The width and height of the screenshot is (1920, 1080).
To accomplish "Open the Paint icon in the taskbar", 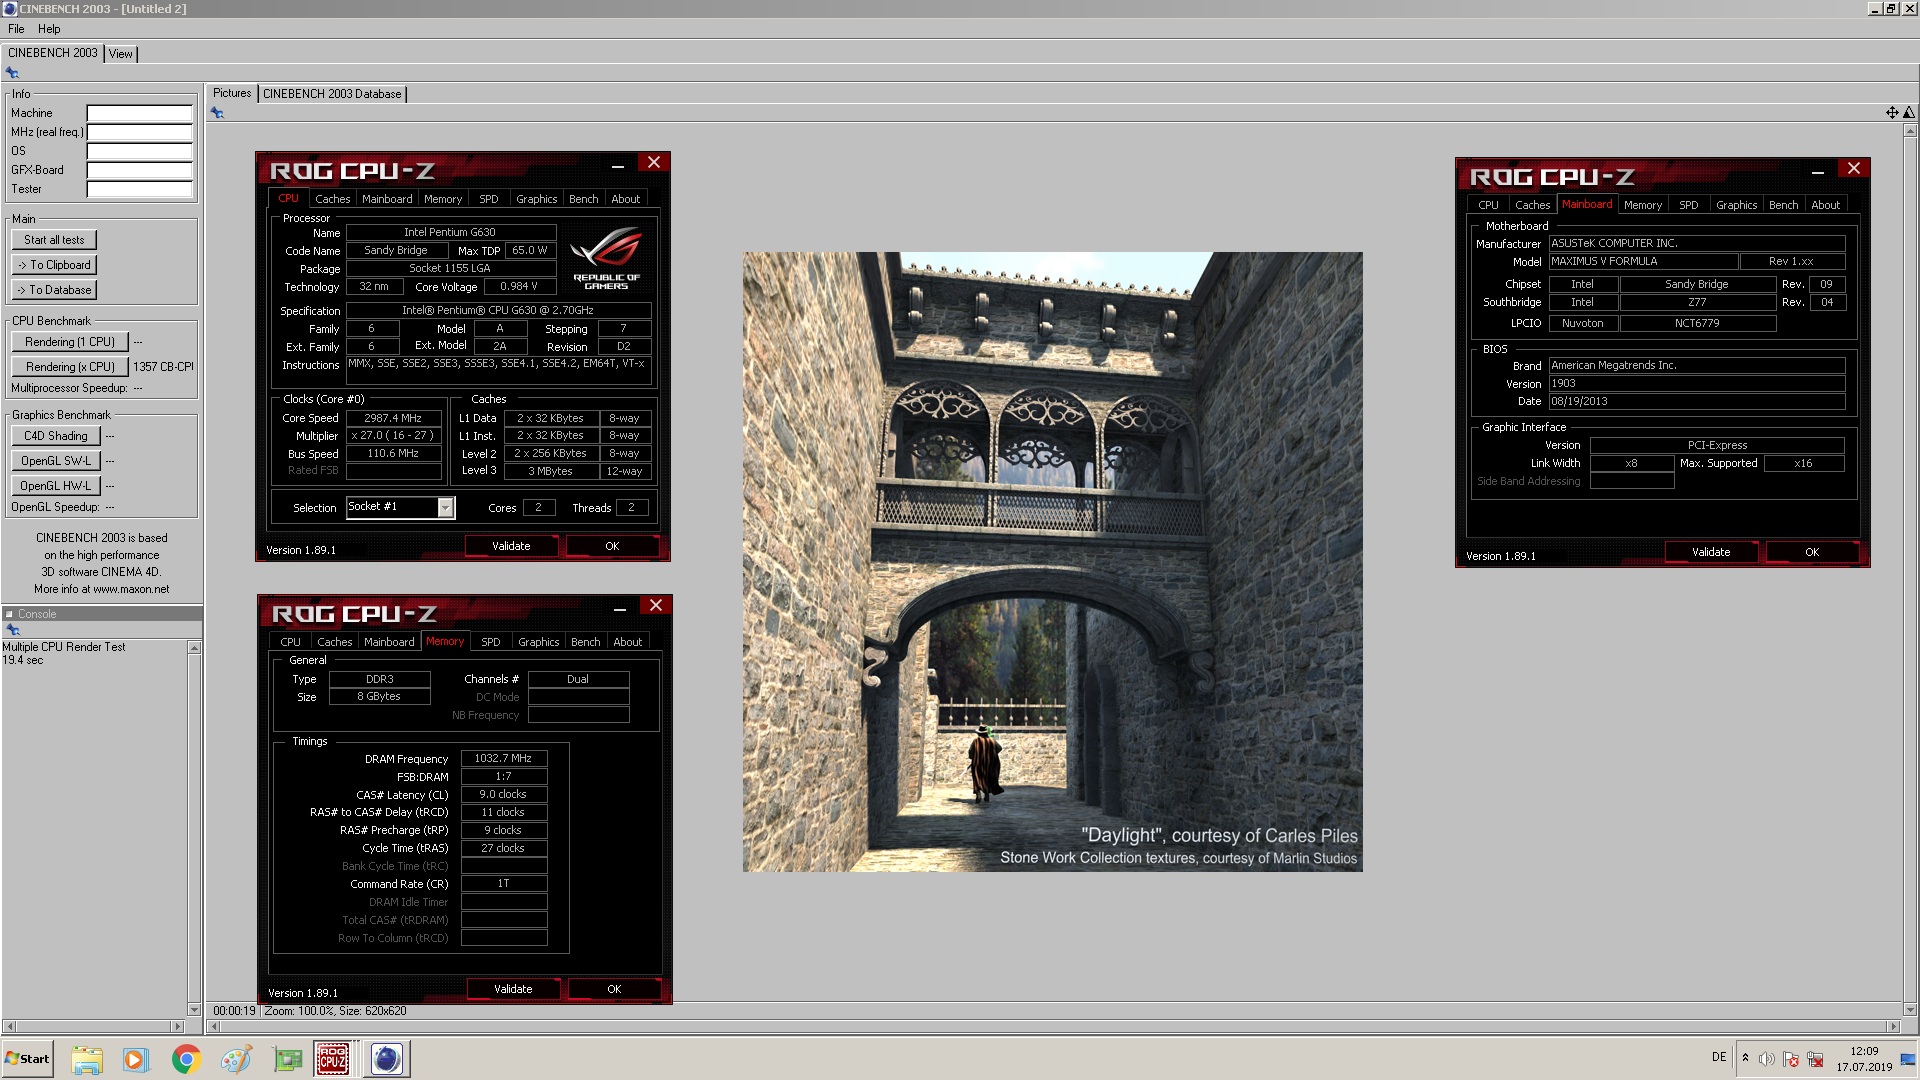I will tap(236, 1059).
